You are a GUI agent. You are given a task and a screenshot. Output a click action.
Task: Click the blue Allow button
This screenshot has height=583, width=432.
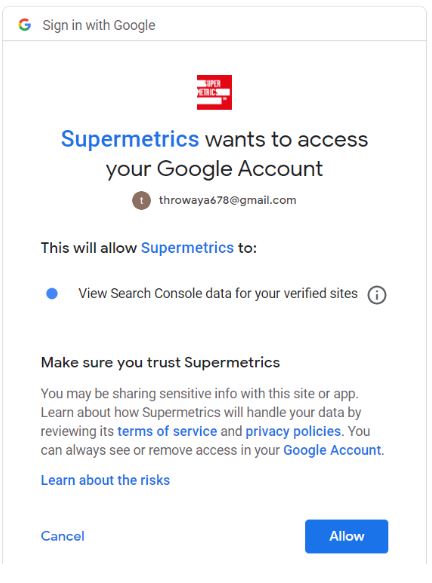pyautogui.click(x=346, y=536)
